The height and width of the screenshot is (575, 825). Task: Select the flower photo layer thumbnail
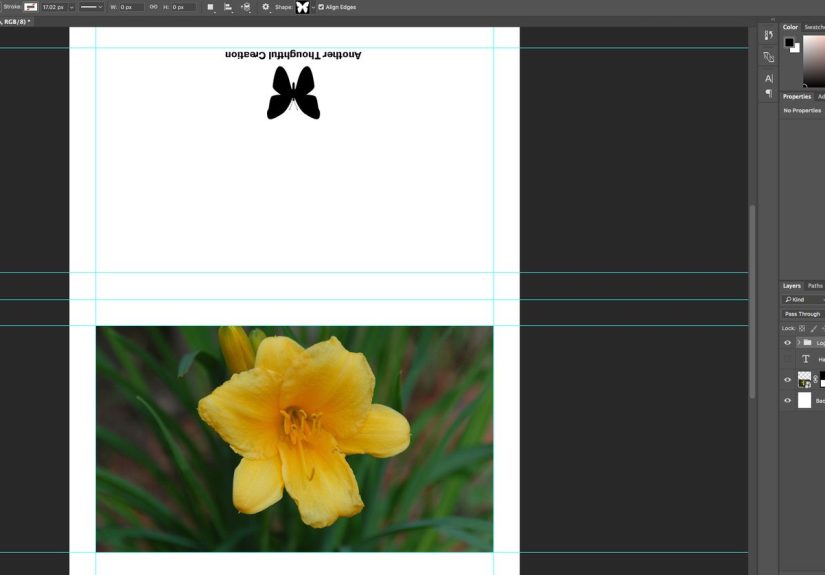coord(804,380)
